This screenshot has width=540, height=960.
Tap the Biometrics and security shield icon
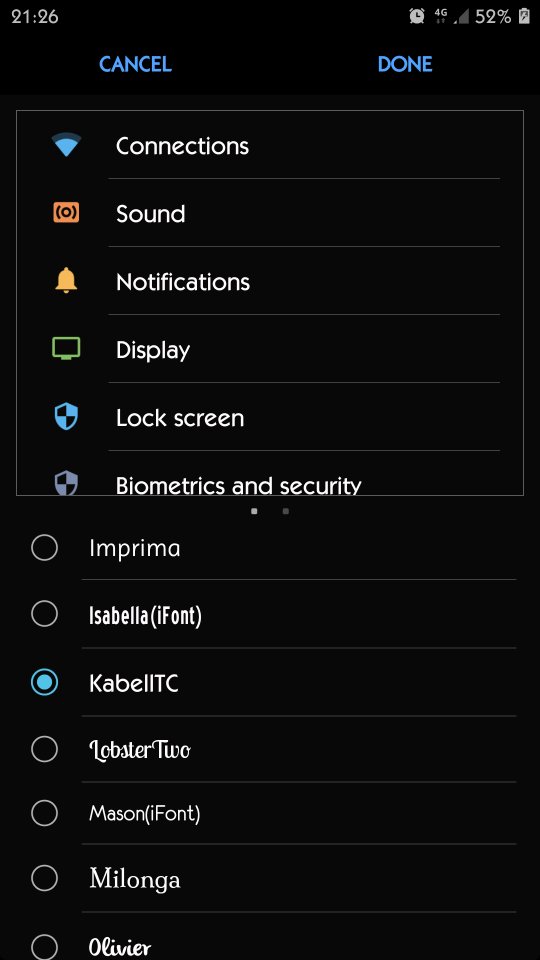click(x=66, y=482)
